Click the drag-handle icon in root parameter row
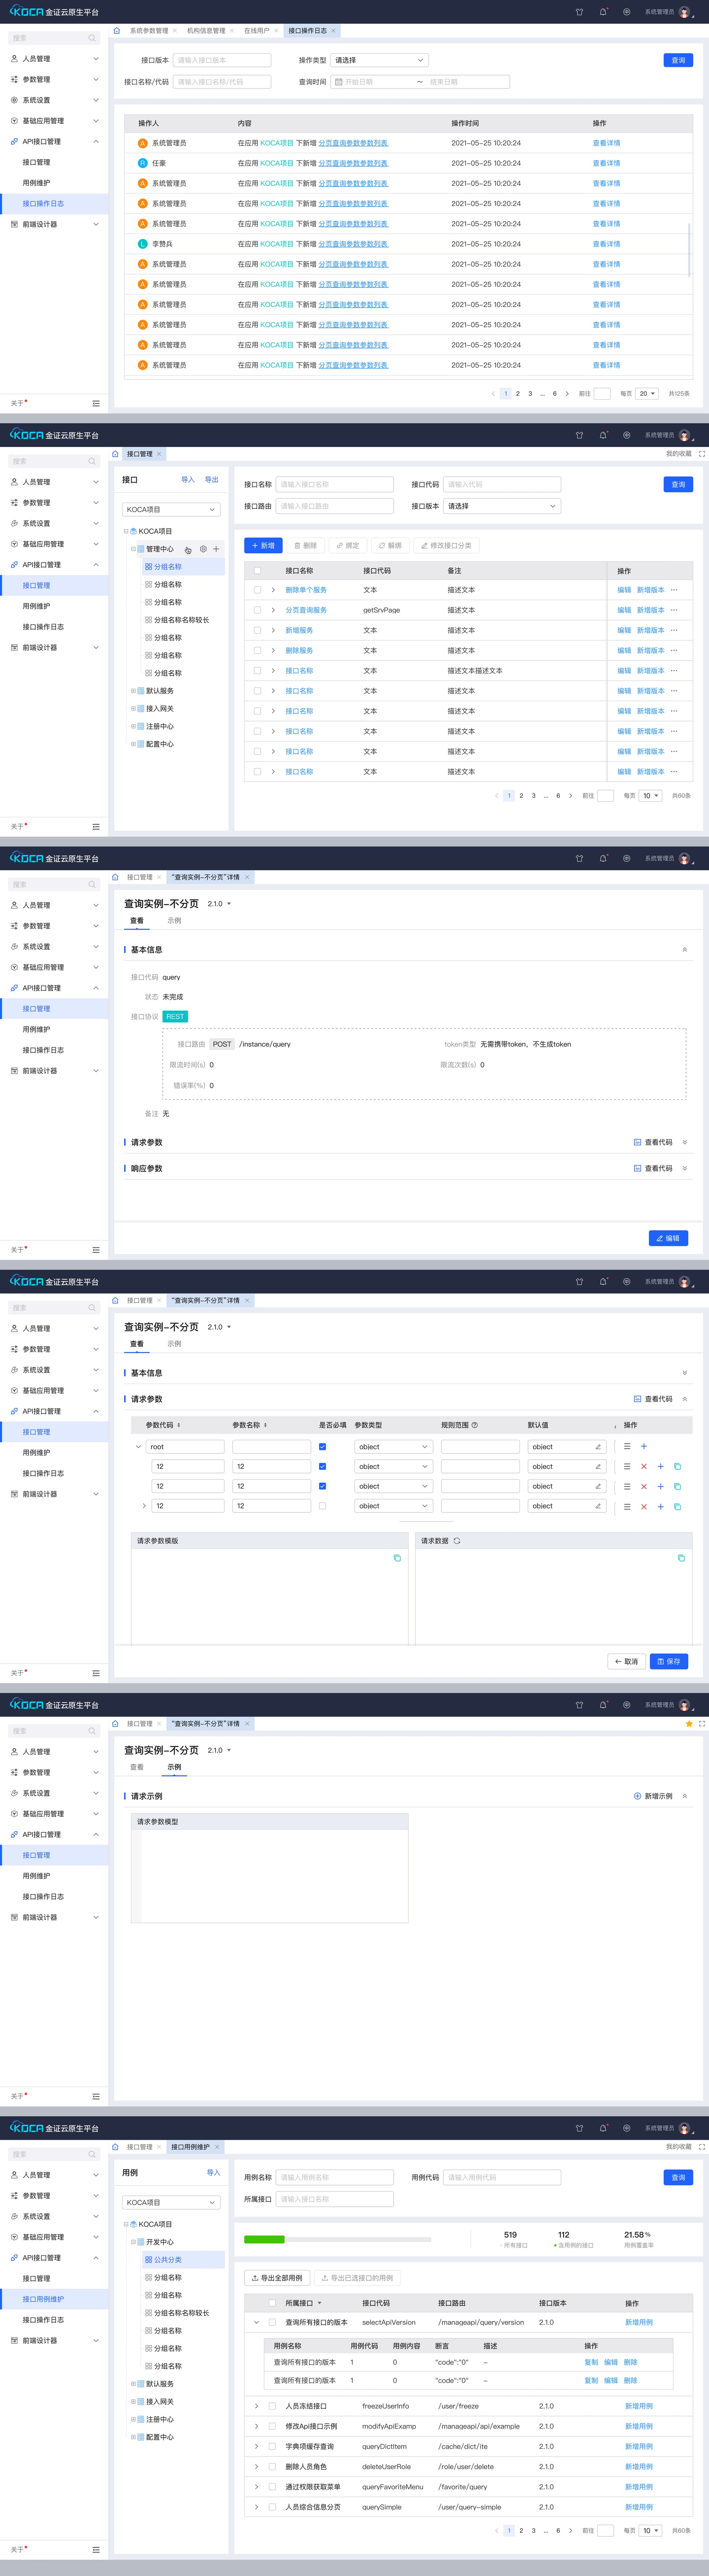The height and width of the screenshot is (2576, 709). tap(627, 1446)
